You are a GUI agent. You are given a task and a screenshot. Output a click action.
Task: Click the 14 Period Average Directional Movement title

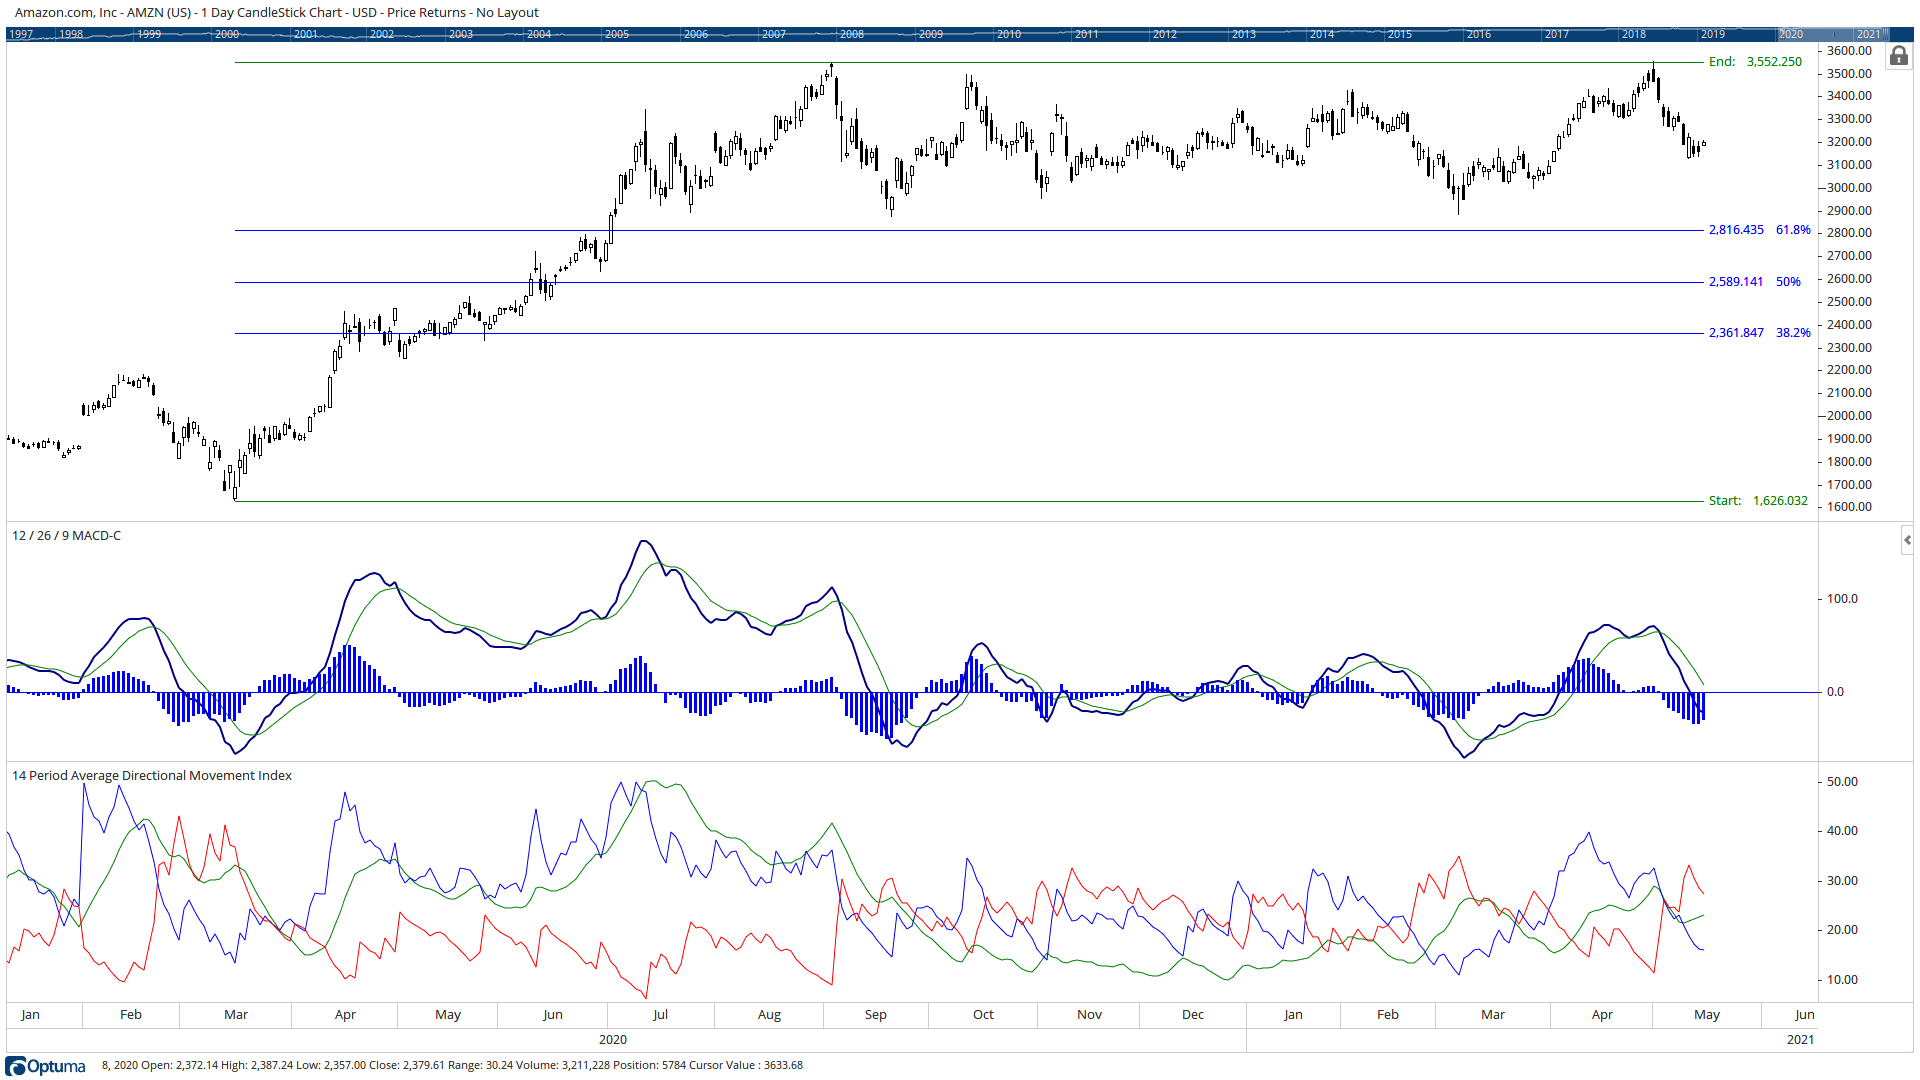[x=152, y=776]
